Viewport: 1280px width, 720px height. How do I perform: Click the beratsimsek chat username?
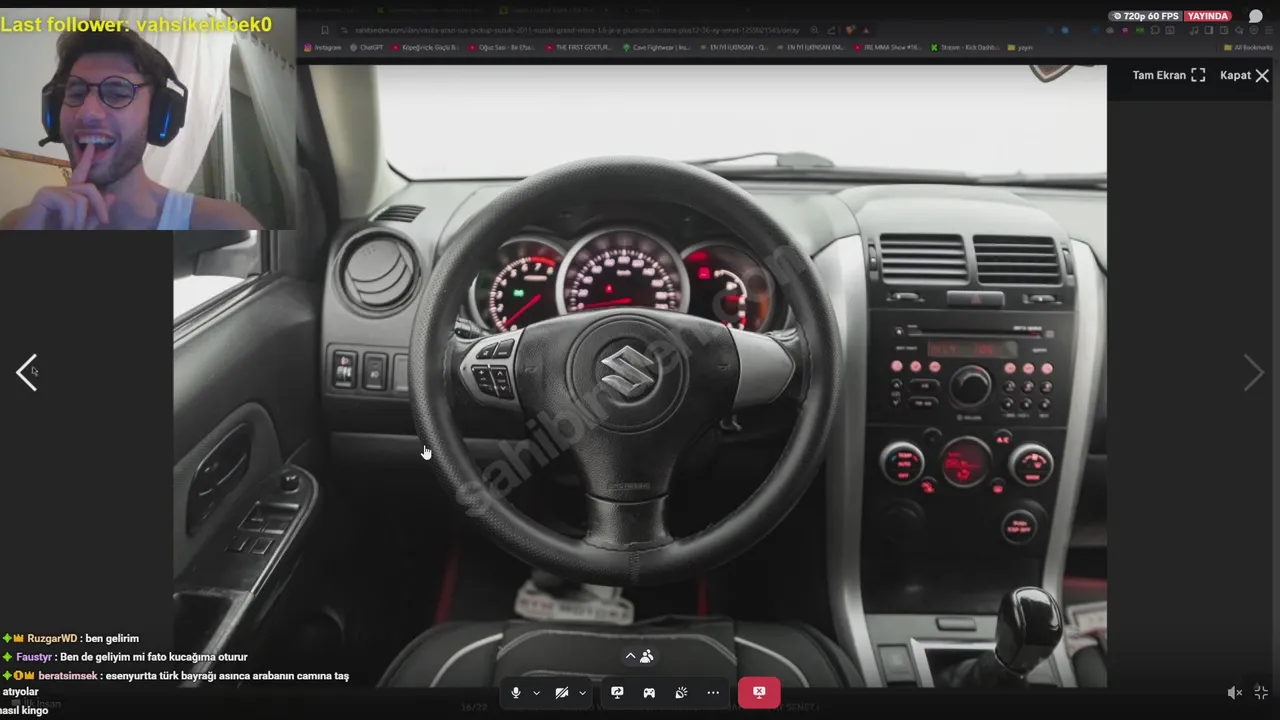pyautogui.click(x=68, y=676)
